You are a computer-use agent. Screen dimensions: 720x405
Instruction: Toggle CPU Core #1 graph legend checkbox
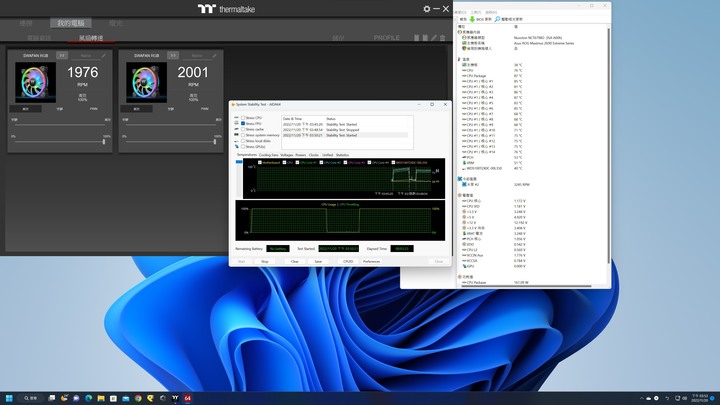pyautogui.click(x=297, y=163)
